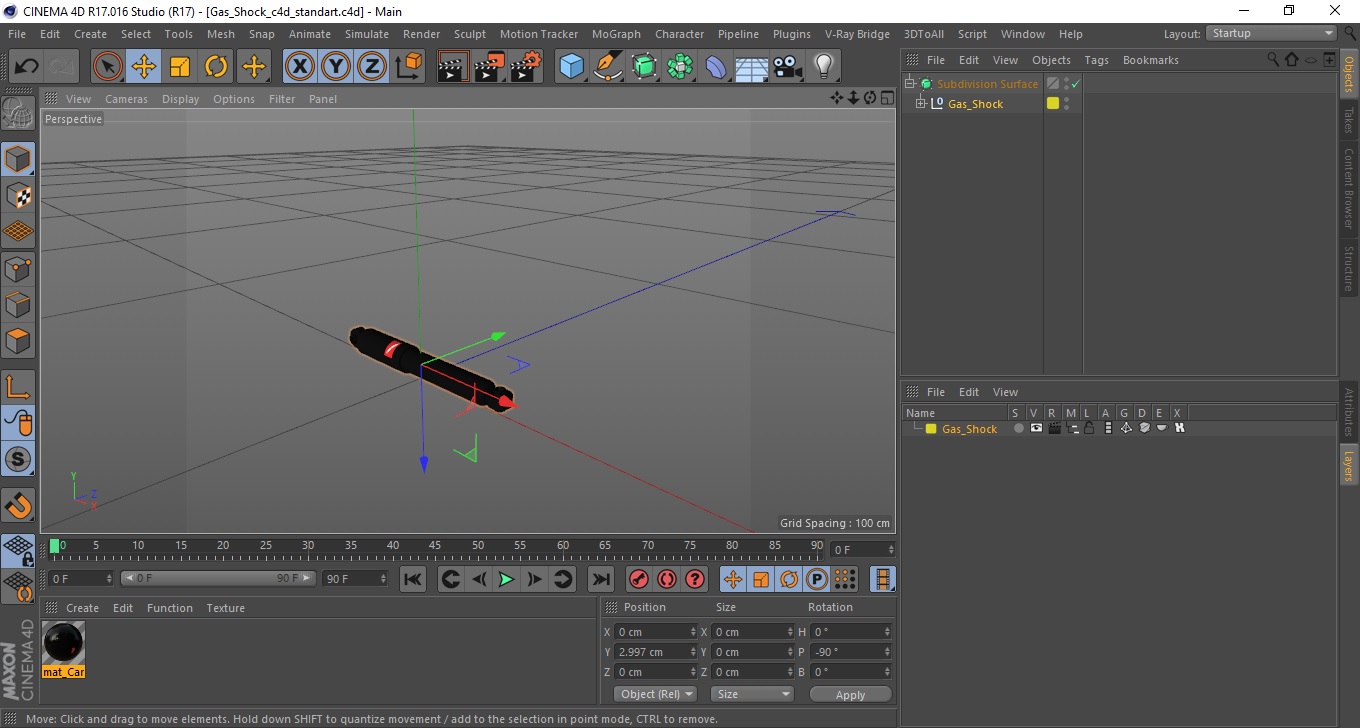Activate the Rotate tool
The image size is (1360, 728).
coord(216,67)
